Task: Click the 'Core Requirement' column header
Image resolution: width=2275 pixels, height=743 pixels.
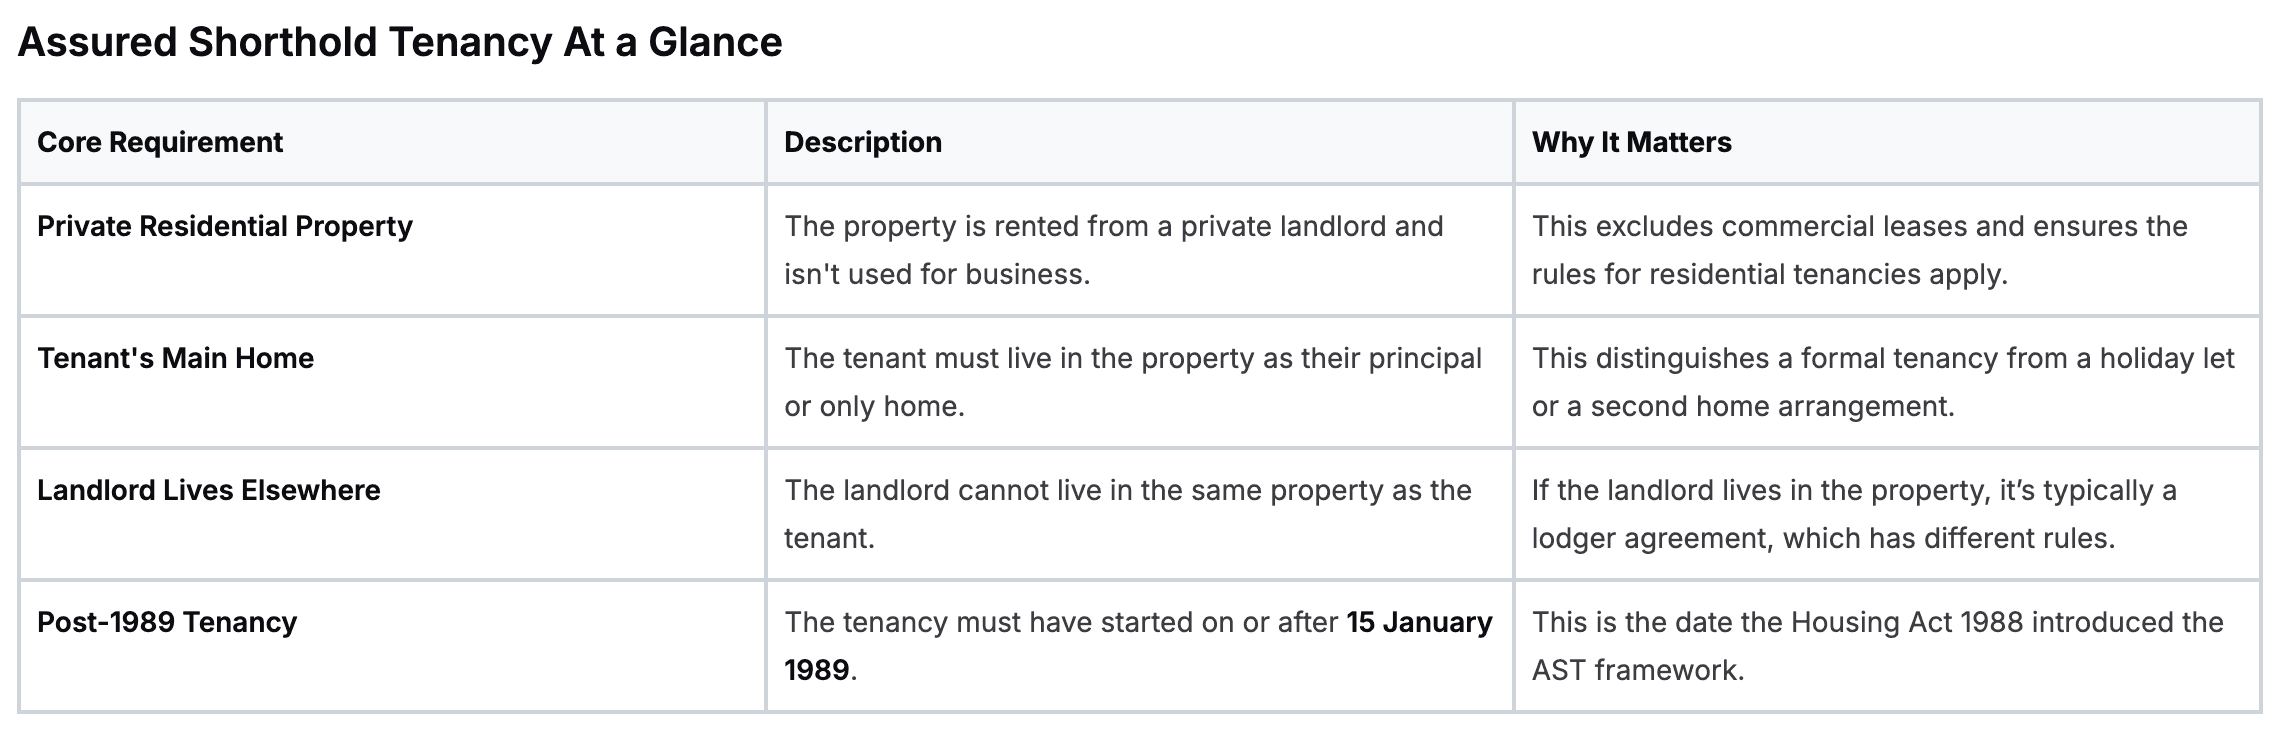Action: [160, 142]
